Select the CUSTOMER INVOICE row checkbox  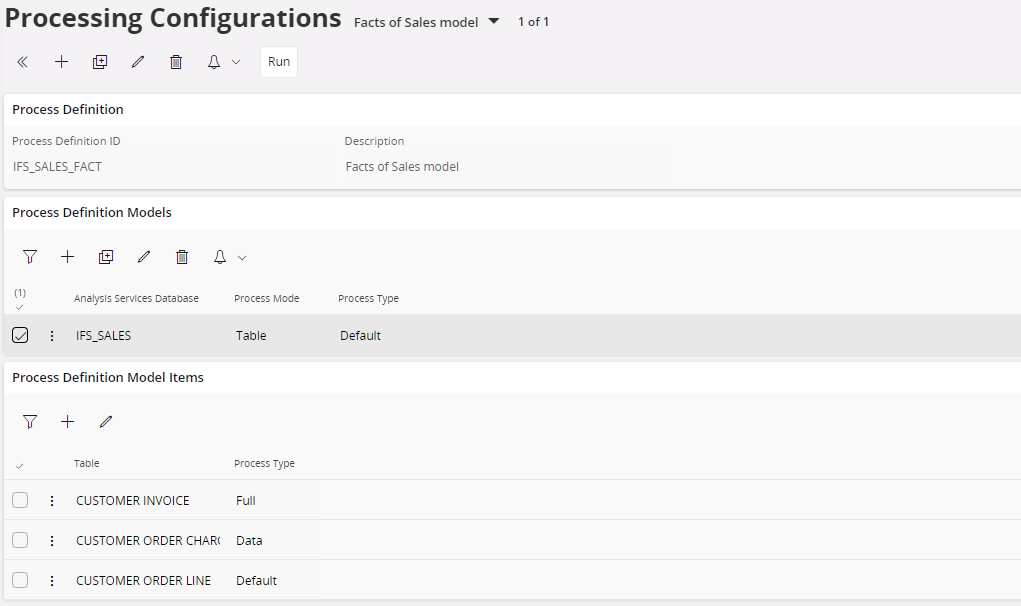(20, 499)
